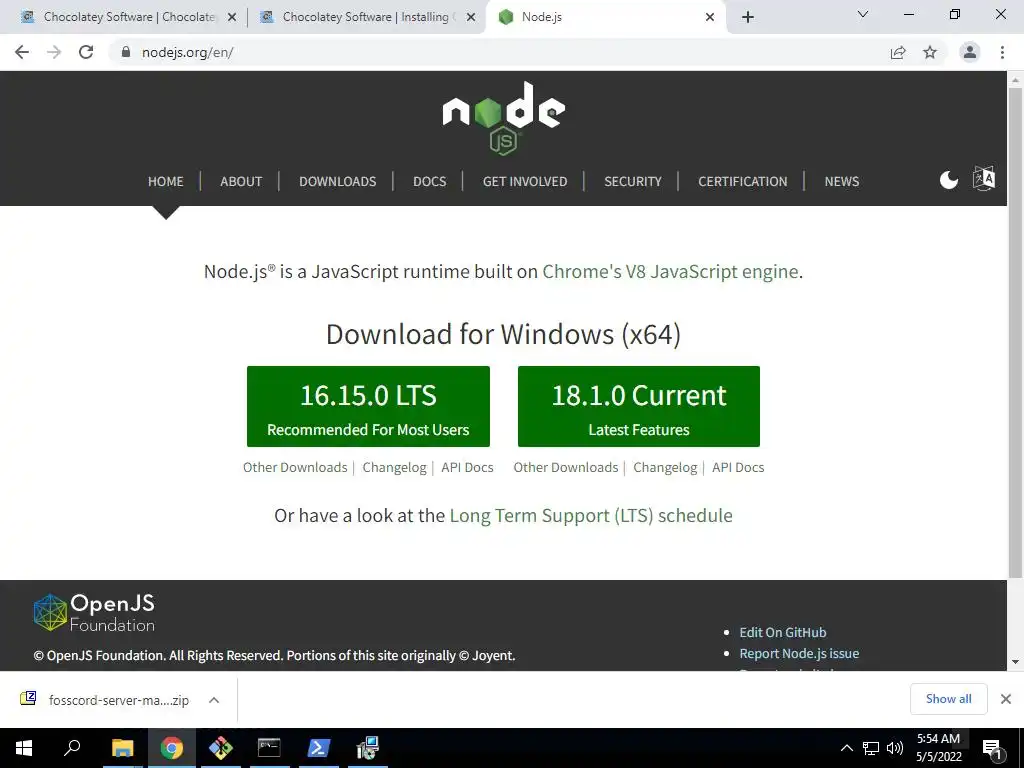The image size is (1024, 768).
Task: Click Edit On GitHub link
Action: coord(782,632)
